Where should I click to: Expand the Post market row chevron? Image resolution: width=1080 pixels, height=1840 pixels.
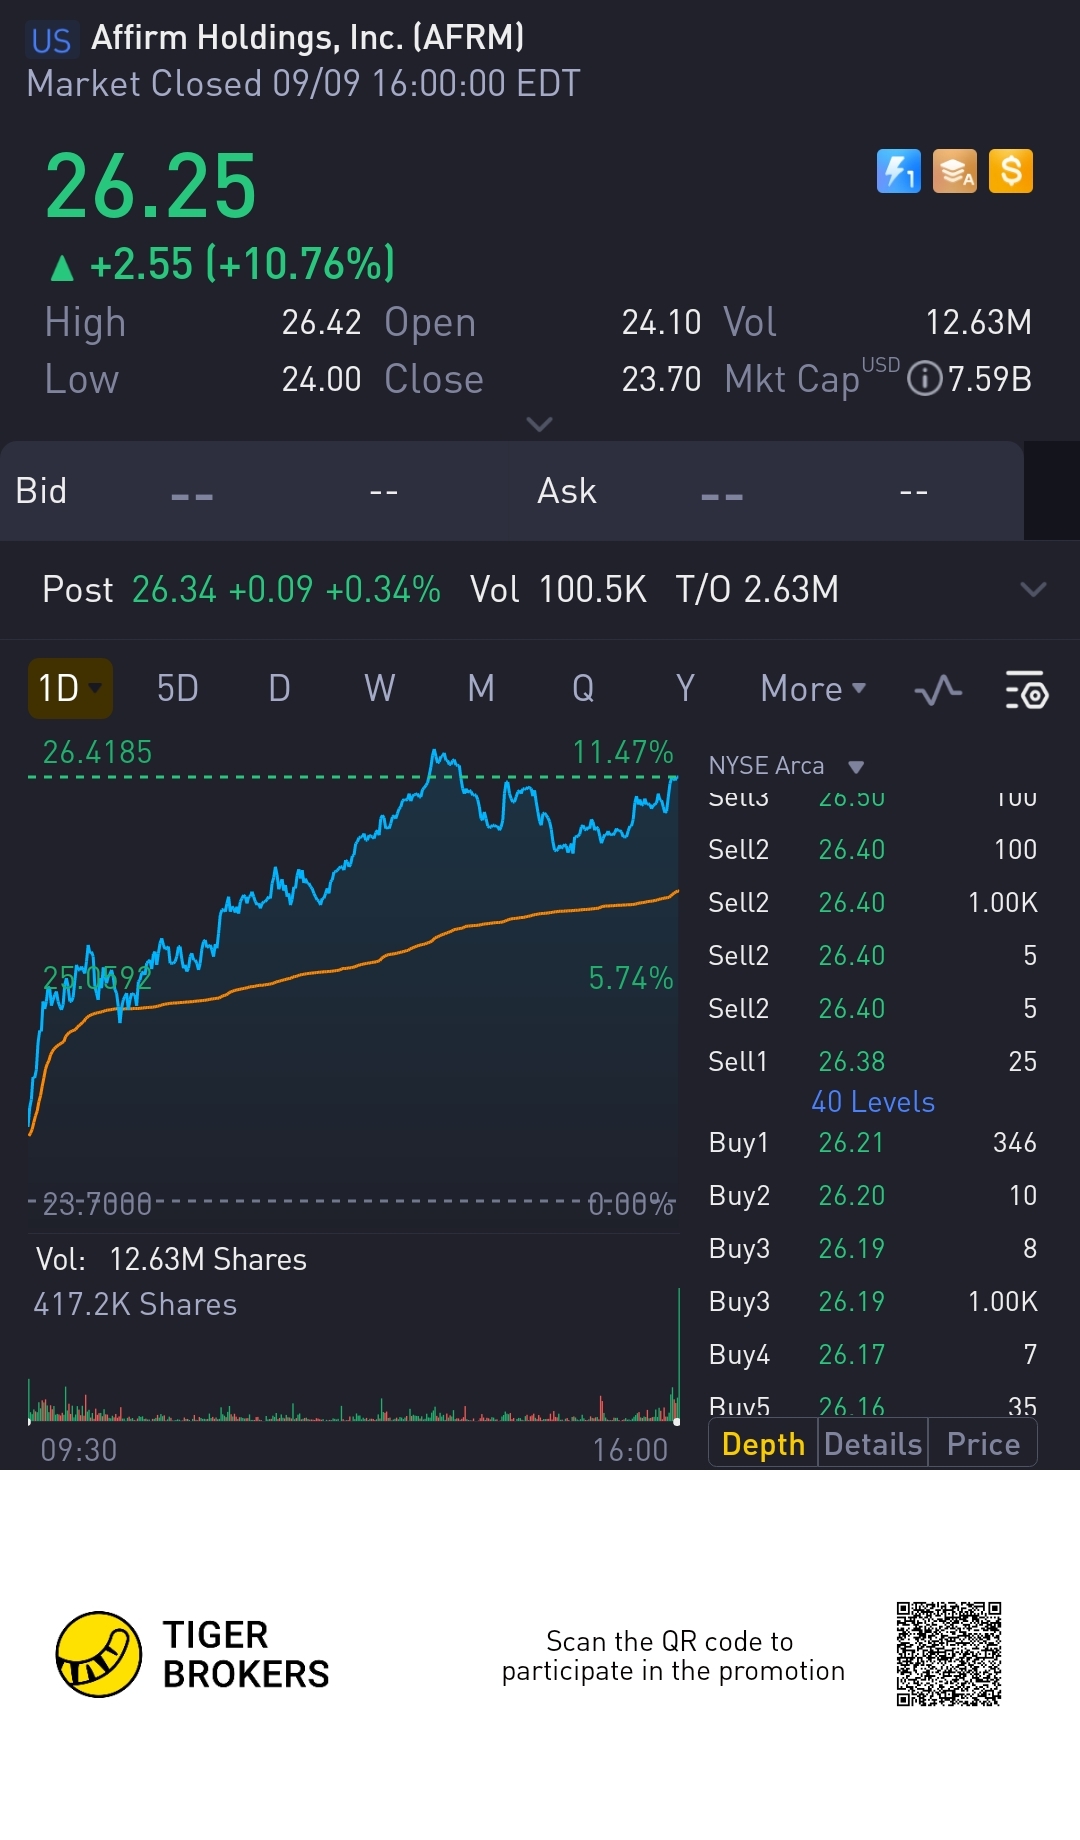point(1033,589)
